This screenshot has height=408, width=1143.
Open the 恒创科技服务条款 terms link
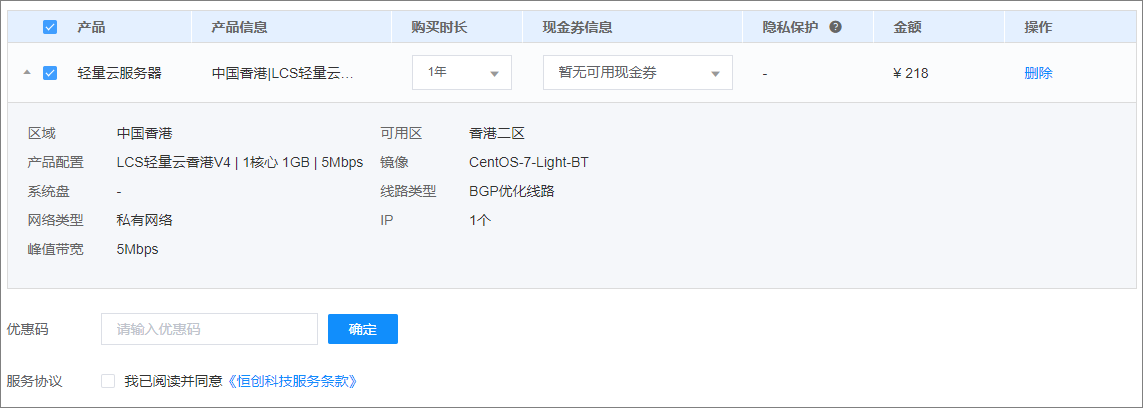293,381
